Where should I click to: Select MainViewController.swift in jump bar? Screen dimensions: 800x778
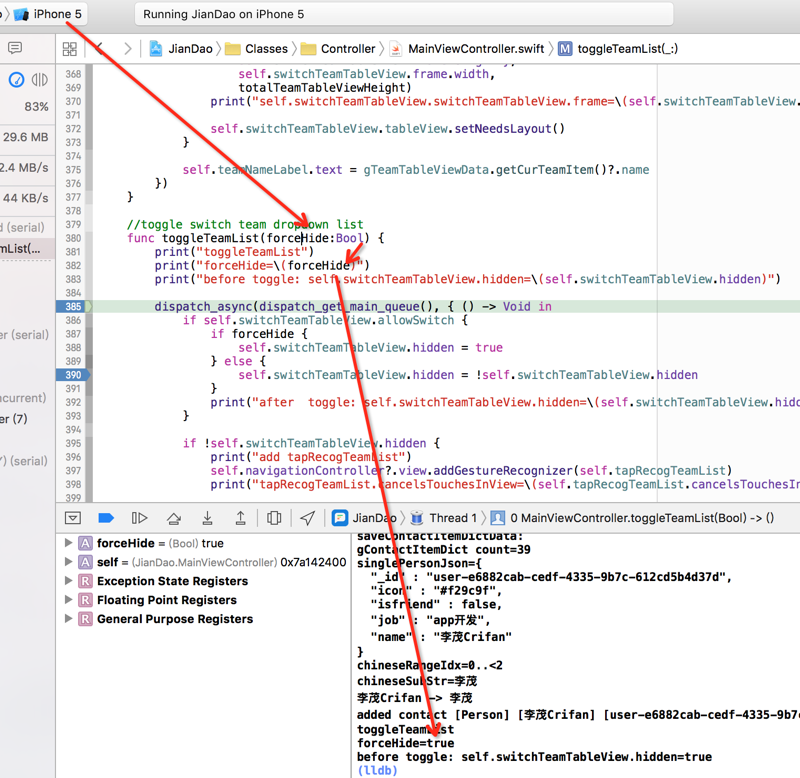coord(476,49)
